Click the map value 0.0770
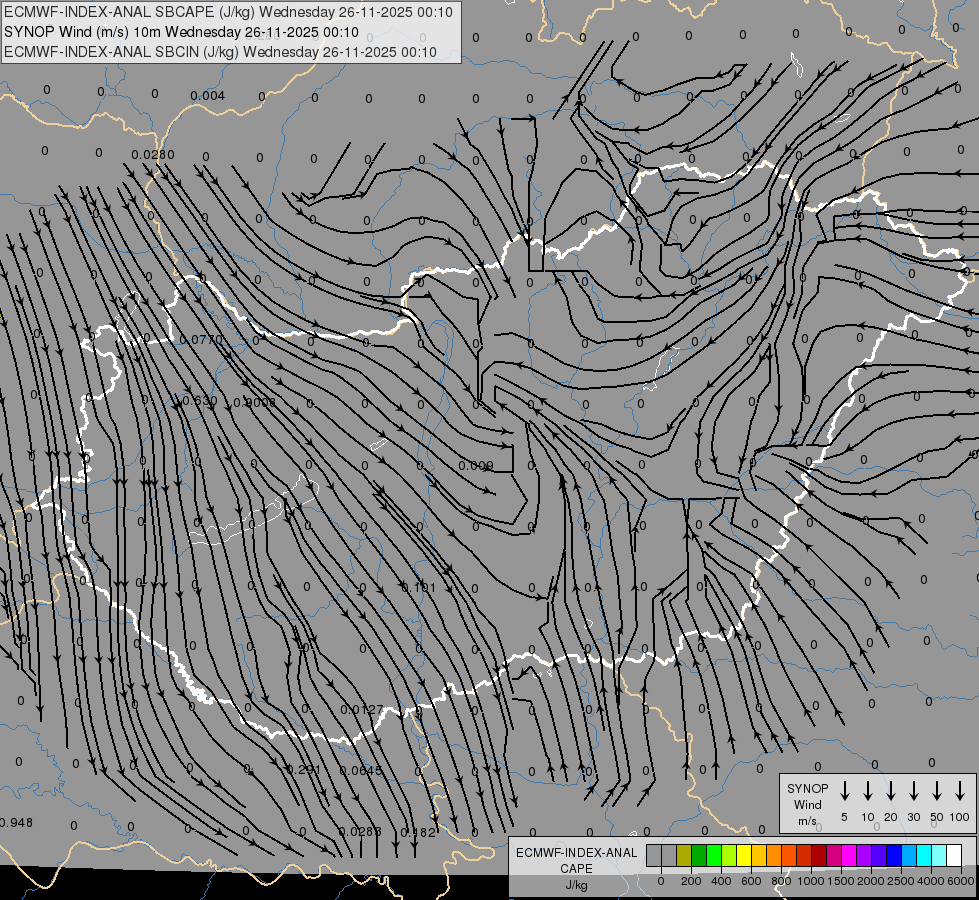Viewport: 979px width, 900px height. click(201, 340)
